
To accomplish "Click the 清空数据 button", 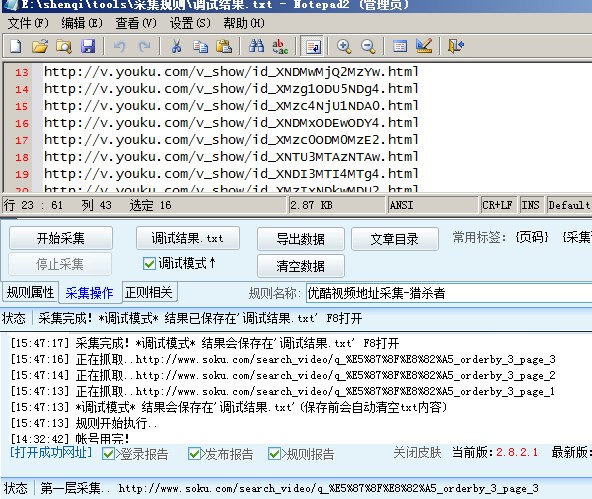I will (x=301, y=266).
